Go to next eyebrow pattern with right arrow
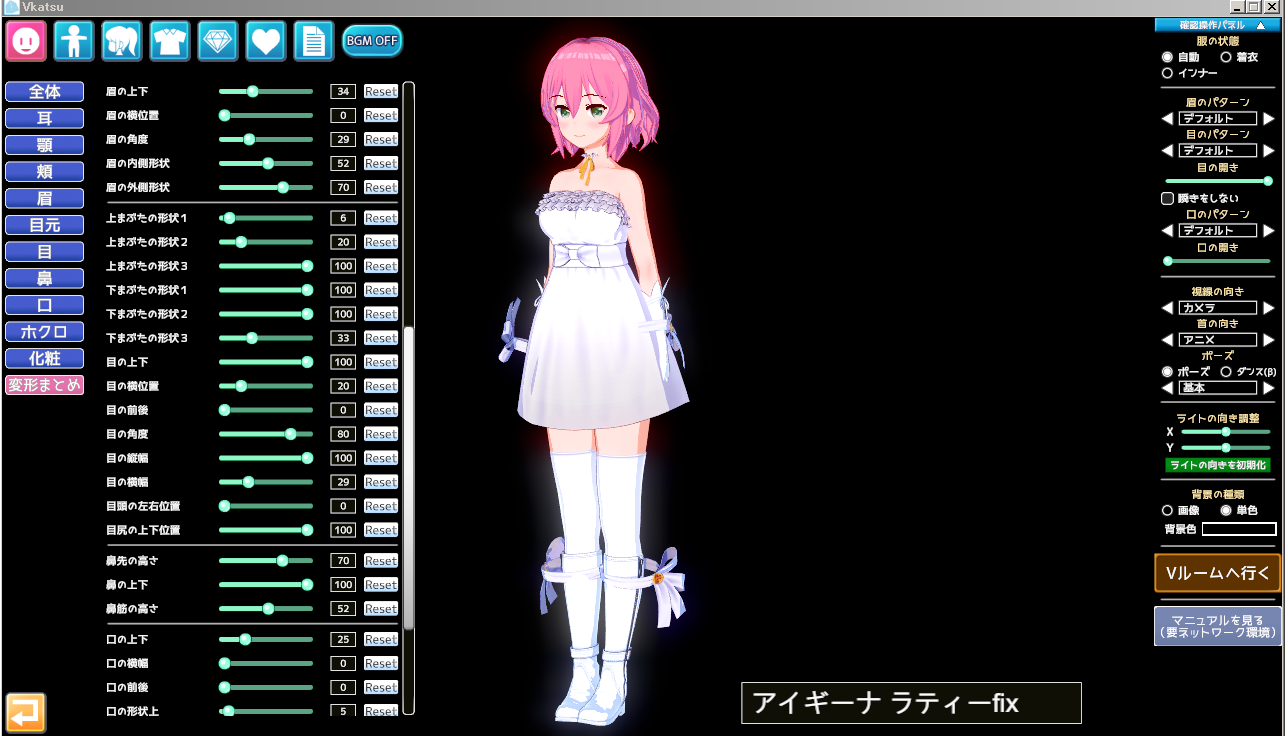Image resolution: width=1285 pixels, height=736 pixels. [1269, 119]
